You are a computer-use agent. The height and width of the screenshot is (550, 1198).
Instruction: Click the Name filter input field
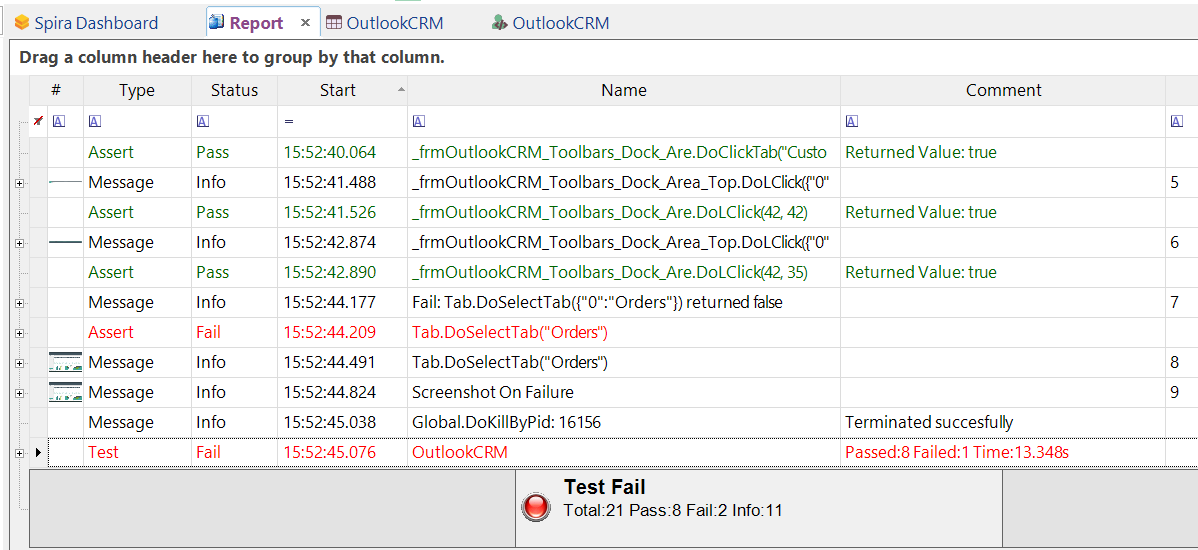(x=630, y=122)
